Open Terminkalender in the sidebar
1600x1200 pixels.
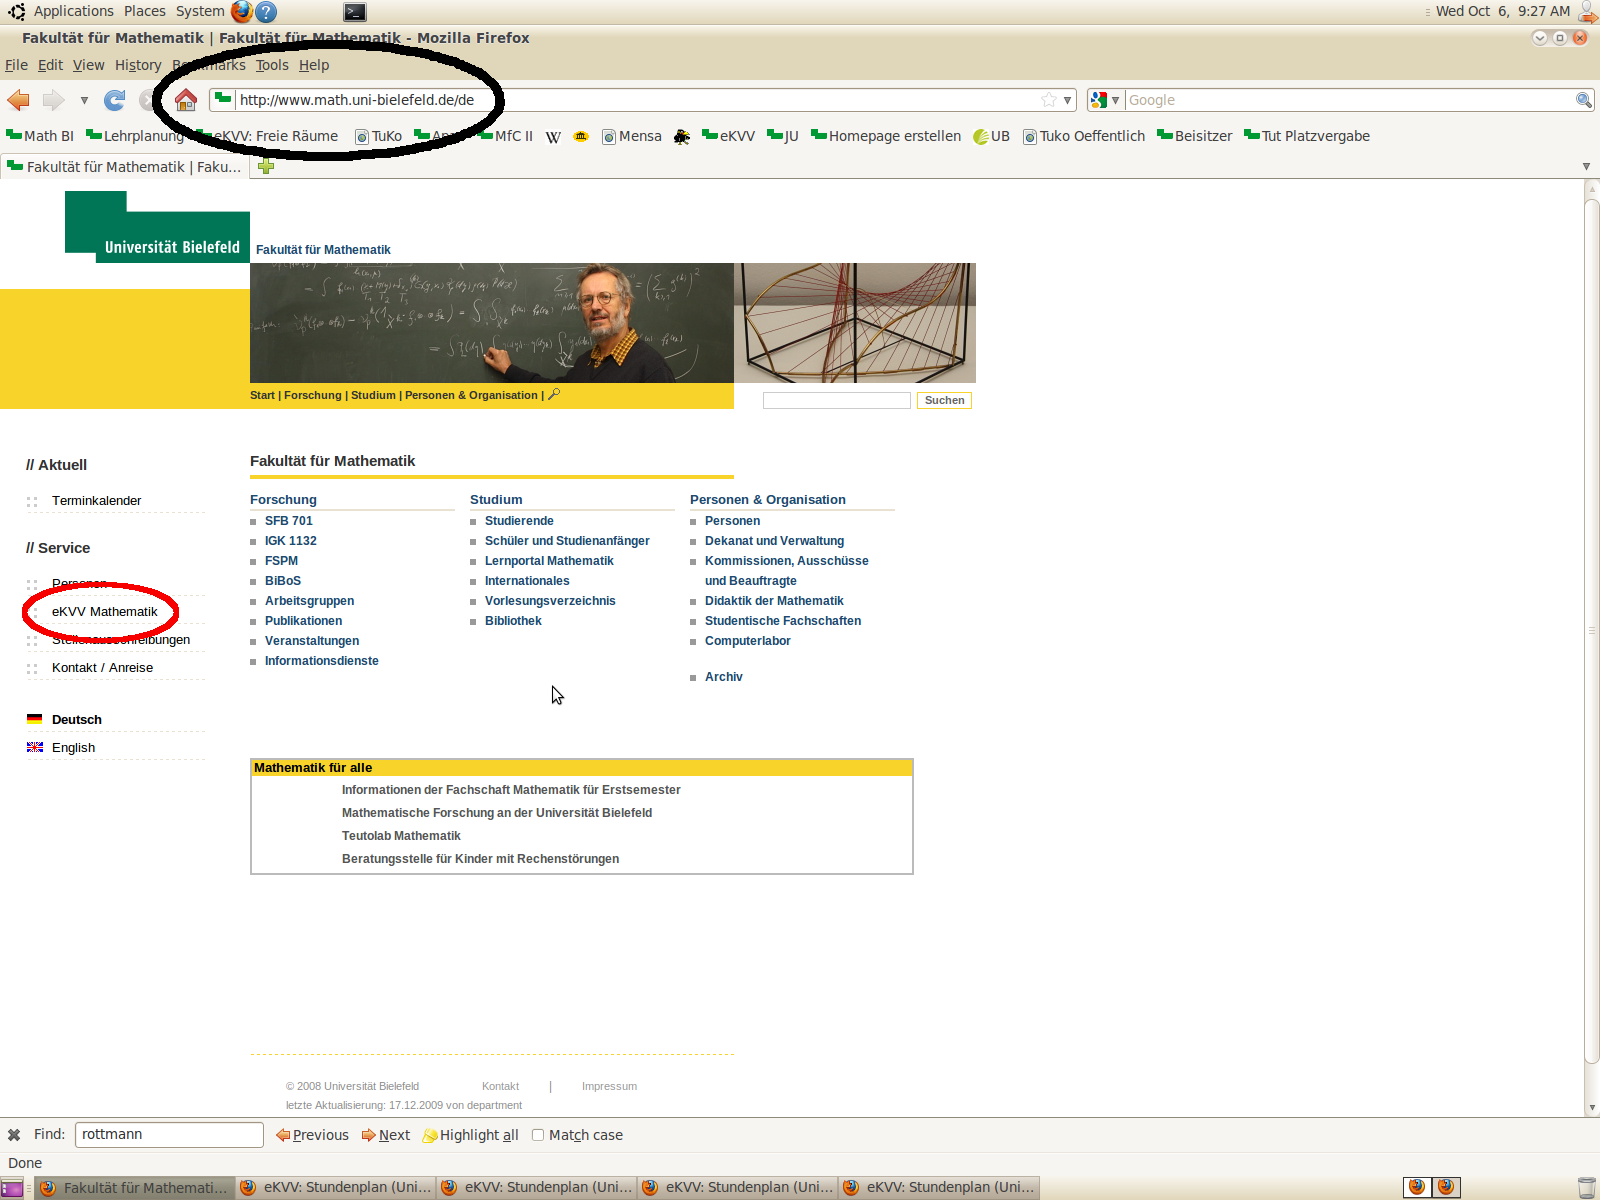97,501
